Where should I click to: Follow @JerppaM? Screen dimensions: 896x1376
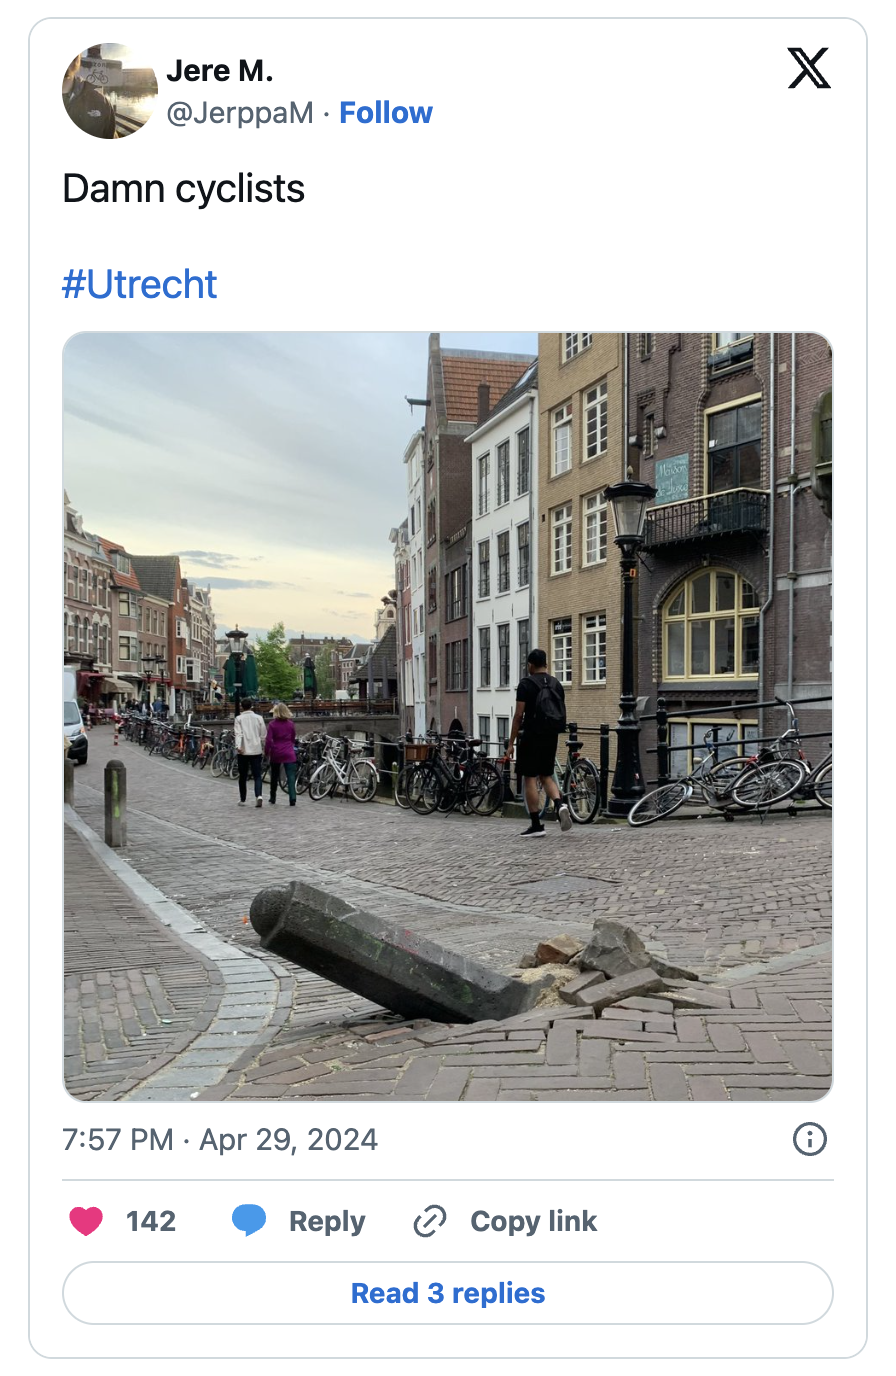(386, 113)
